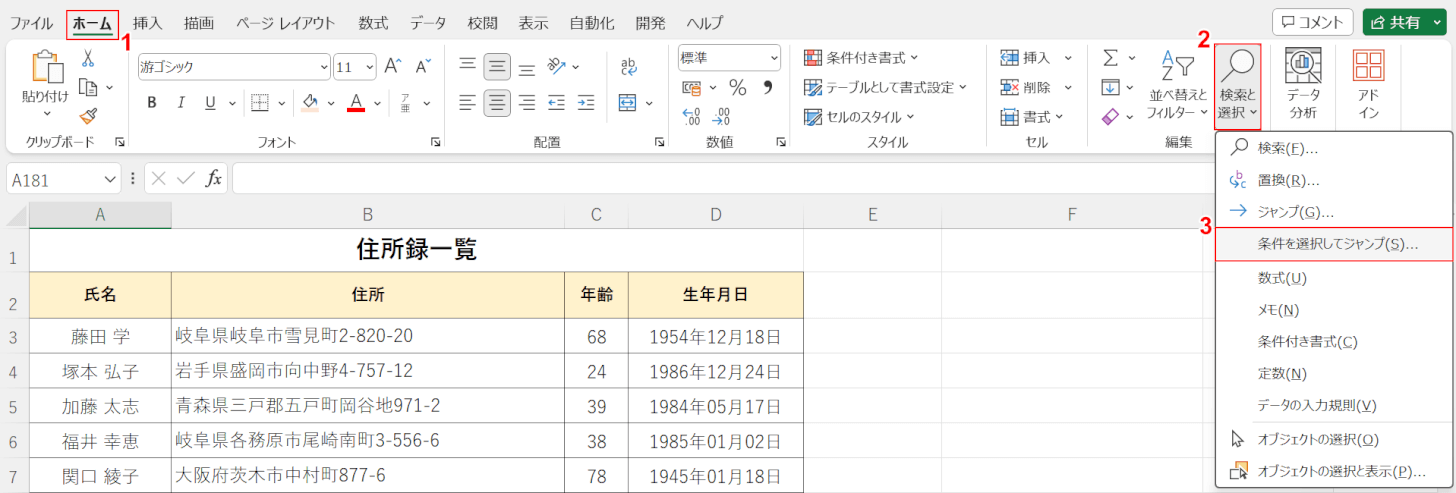Click the cut scissors icon
This screenshot has height=493, width=1456.
(x=88, y=58)
